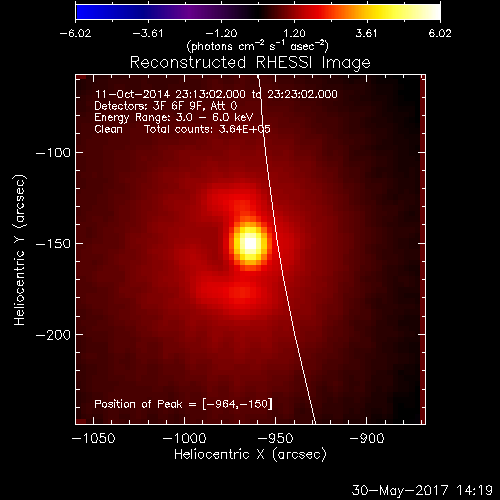Click the 'Detectors: 3F 6F 9F, Att 0' line
The height and width of the screenshot is (500, 500).
[166, 106]
